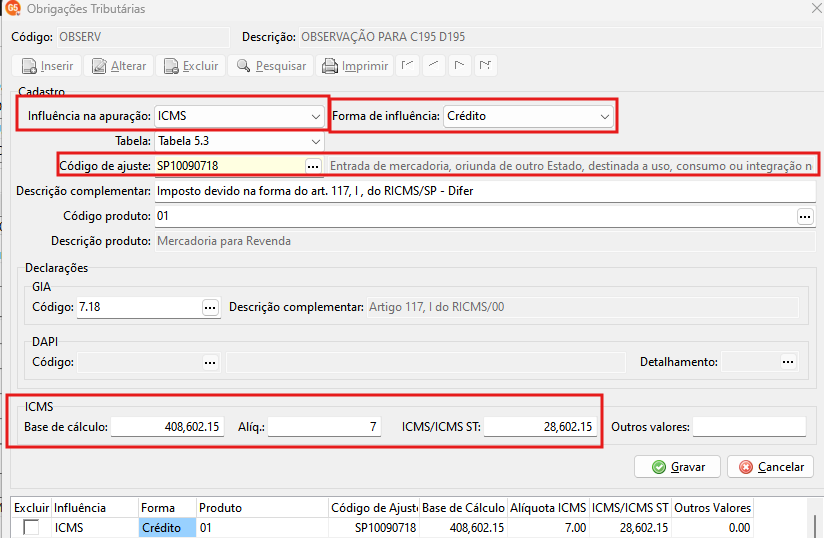Viewport: 824px width, 538px height.
Task: Click the Descrição field at top
Action: pos(560,37)
